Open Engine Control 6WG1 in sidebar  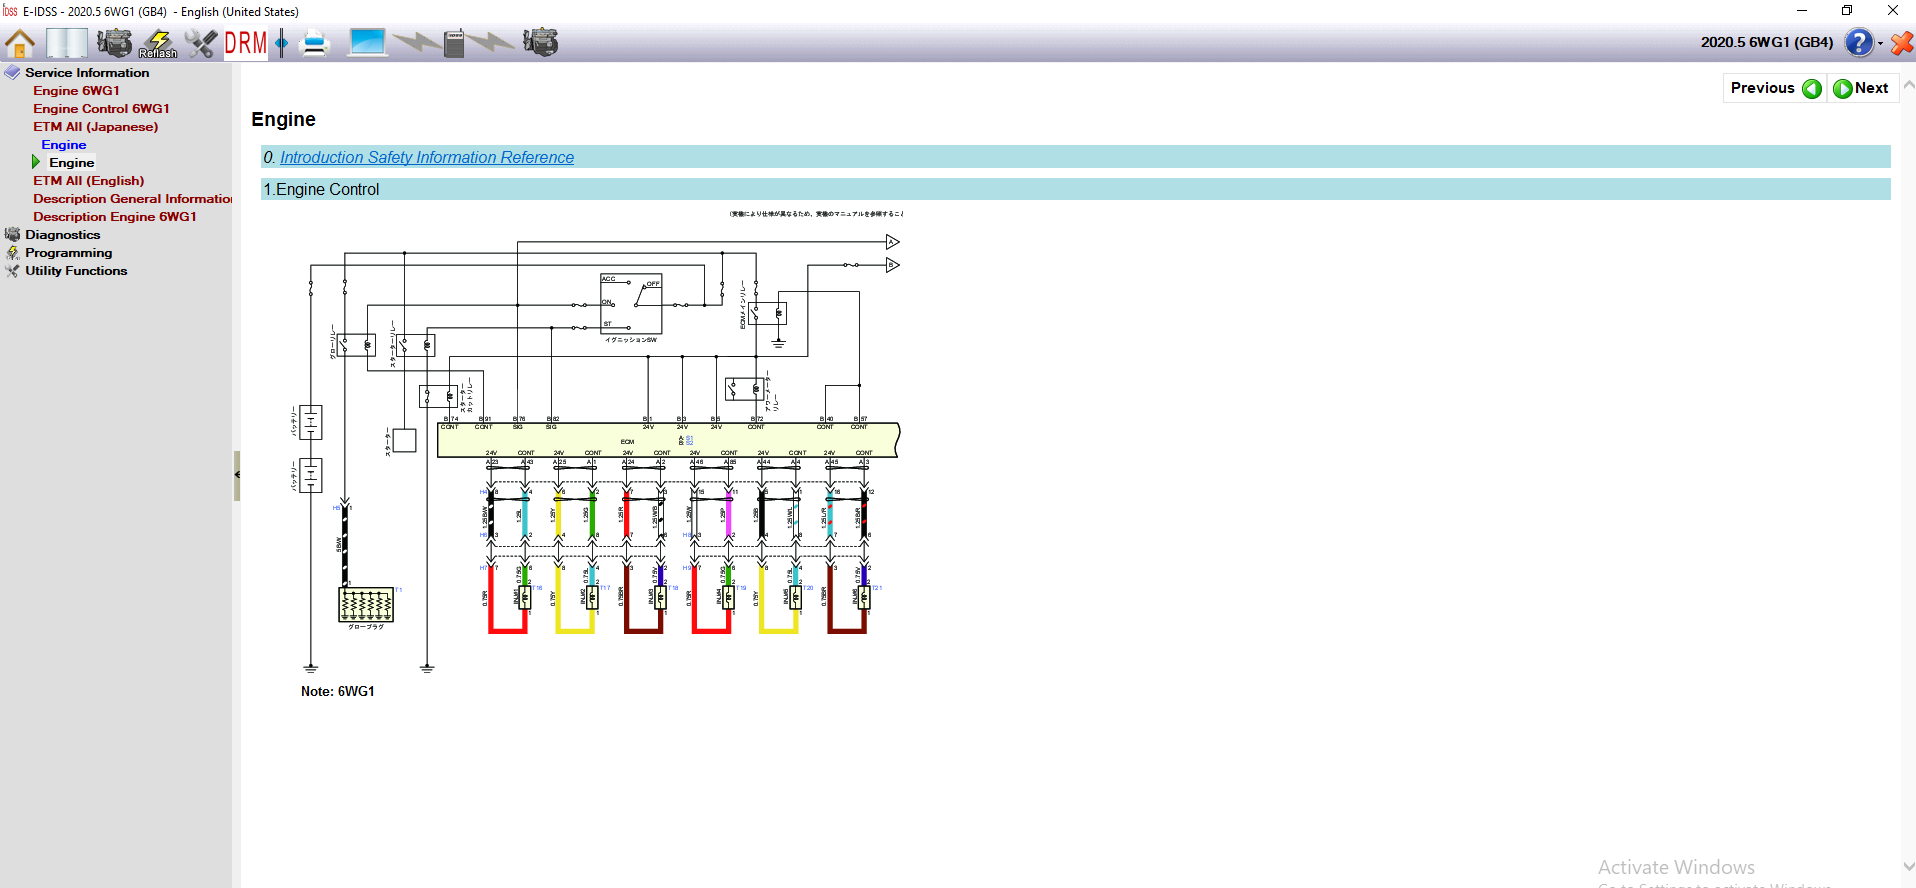(x=101, y=108)
